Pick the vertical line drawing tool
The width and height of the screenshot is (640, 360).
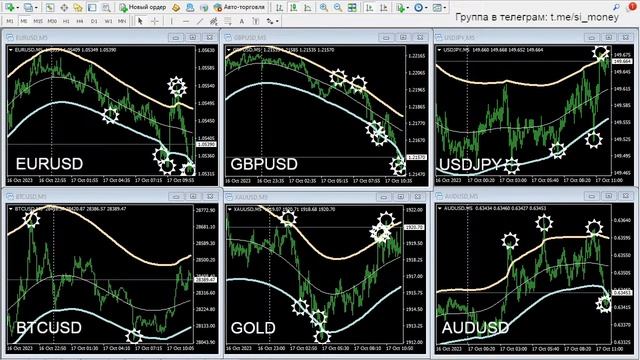[171, 21]
